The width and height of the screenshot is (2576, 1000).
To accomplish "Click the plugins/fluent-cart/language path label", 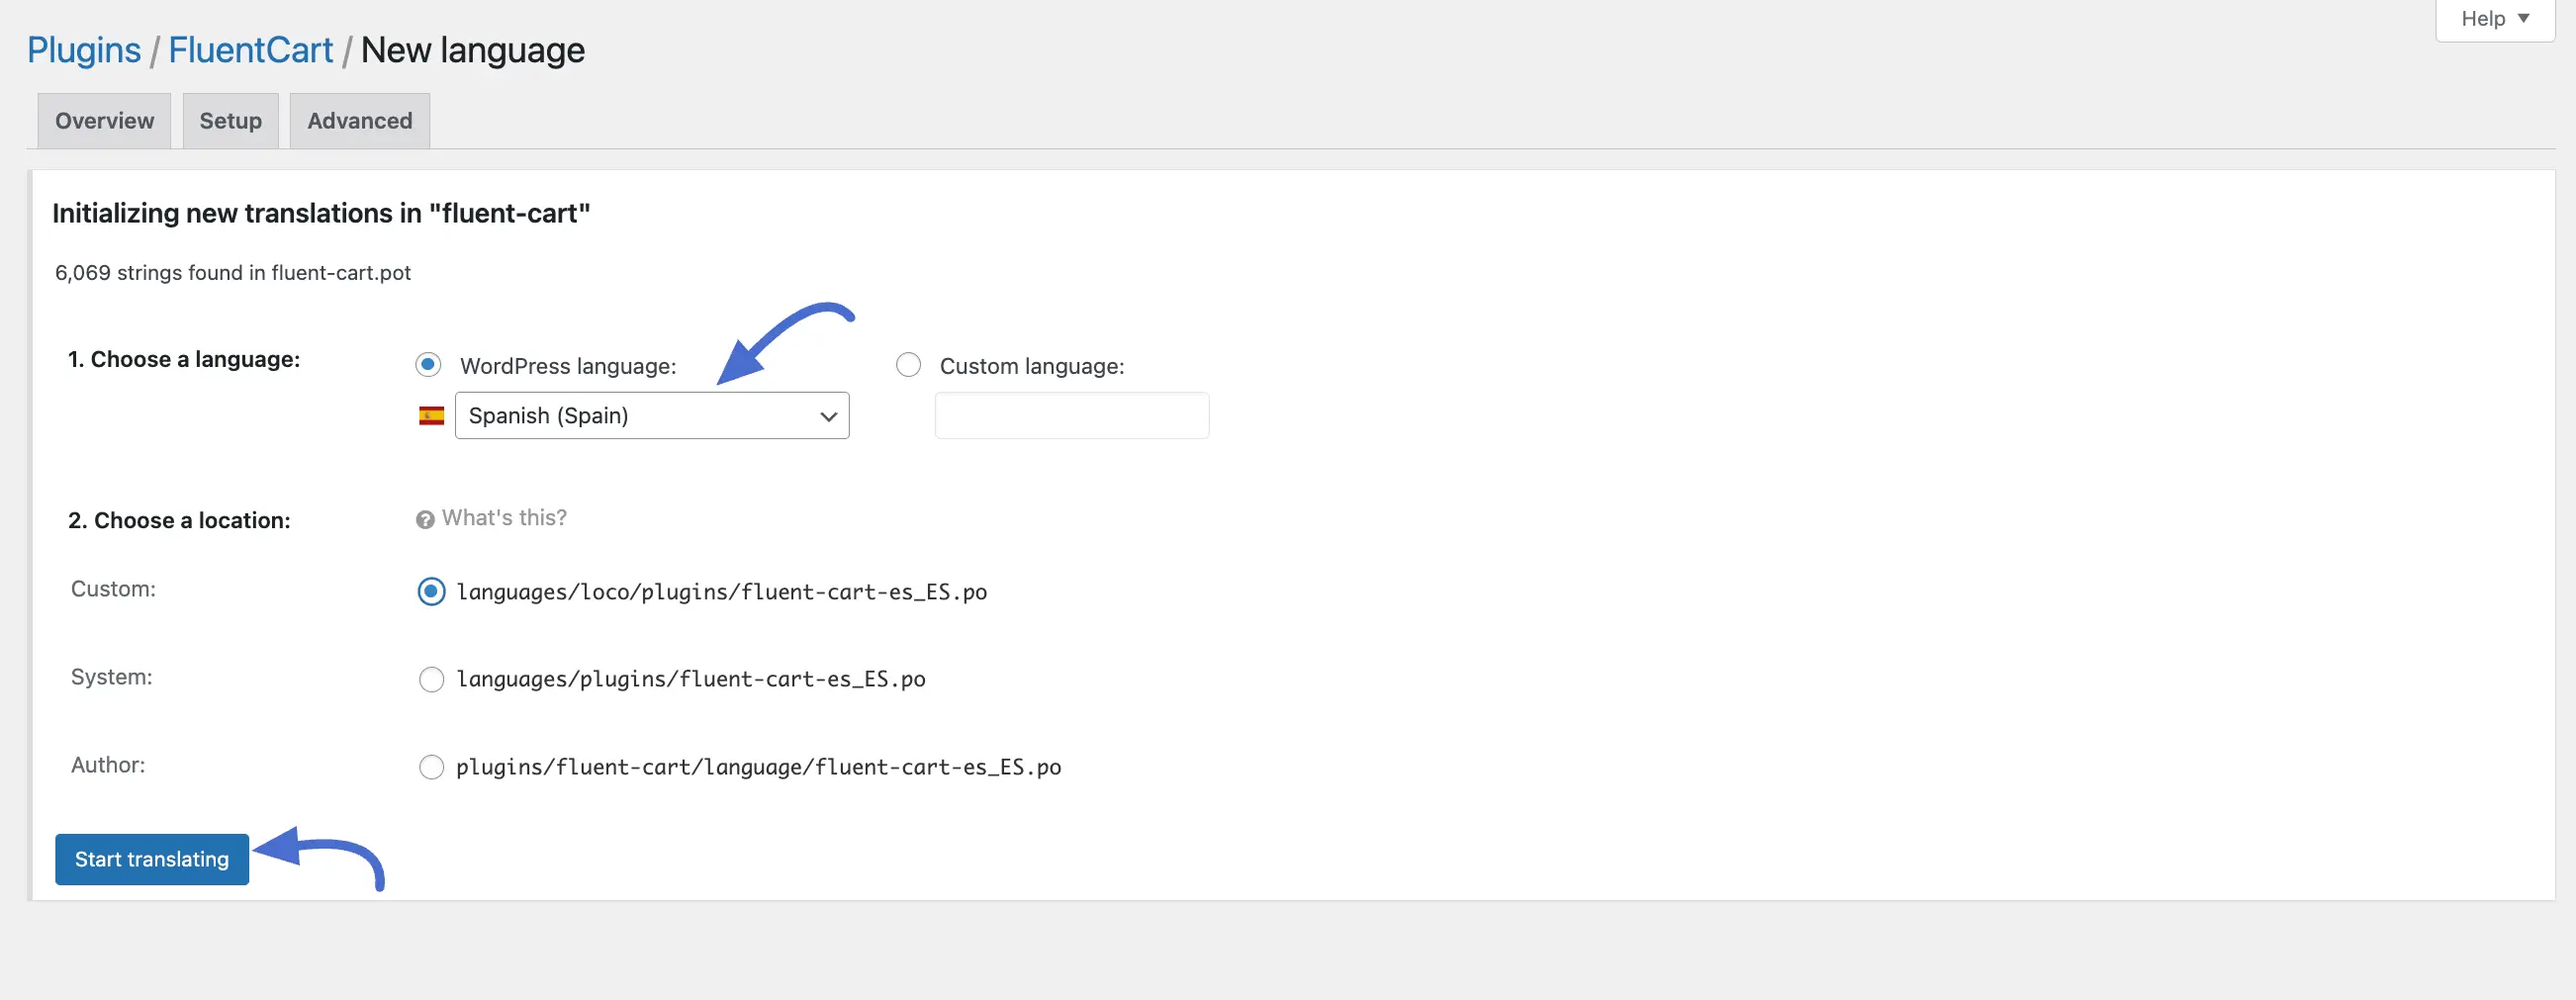I will [x=758, y=767].
